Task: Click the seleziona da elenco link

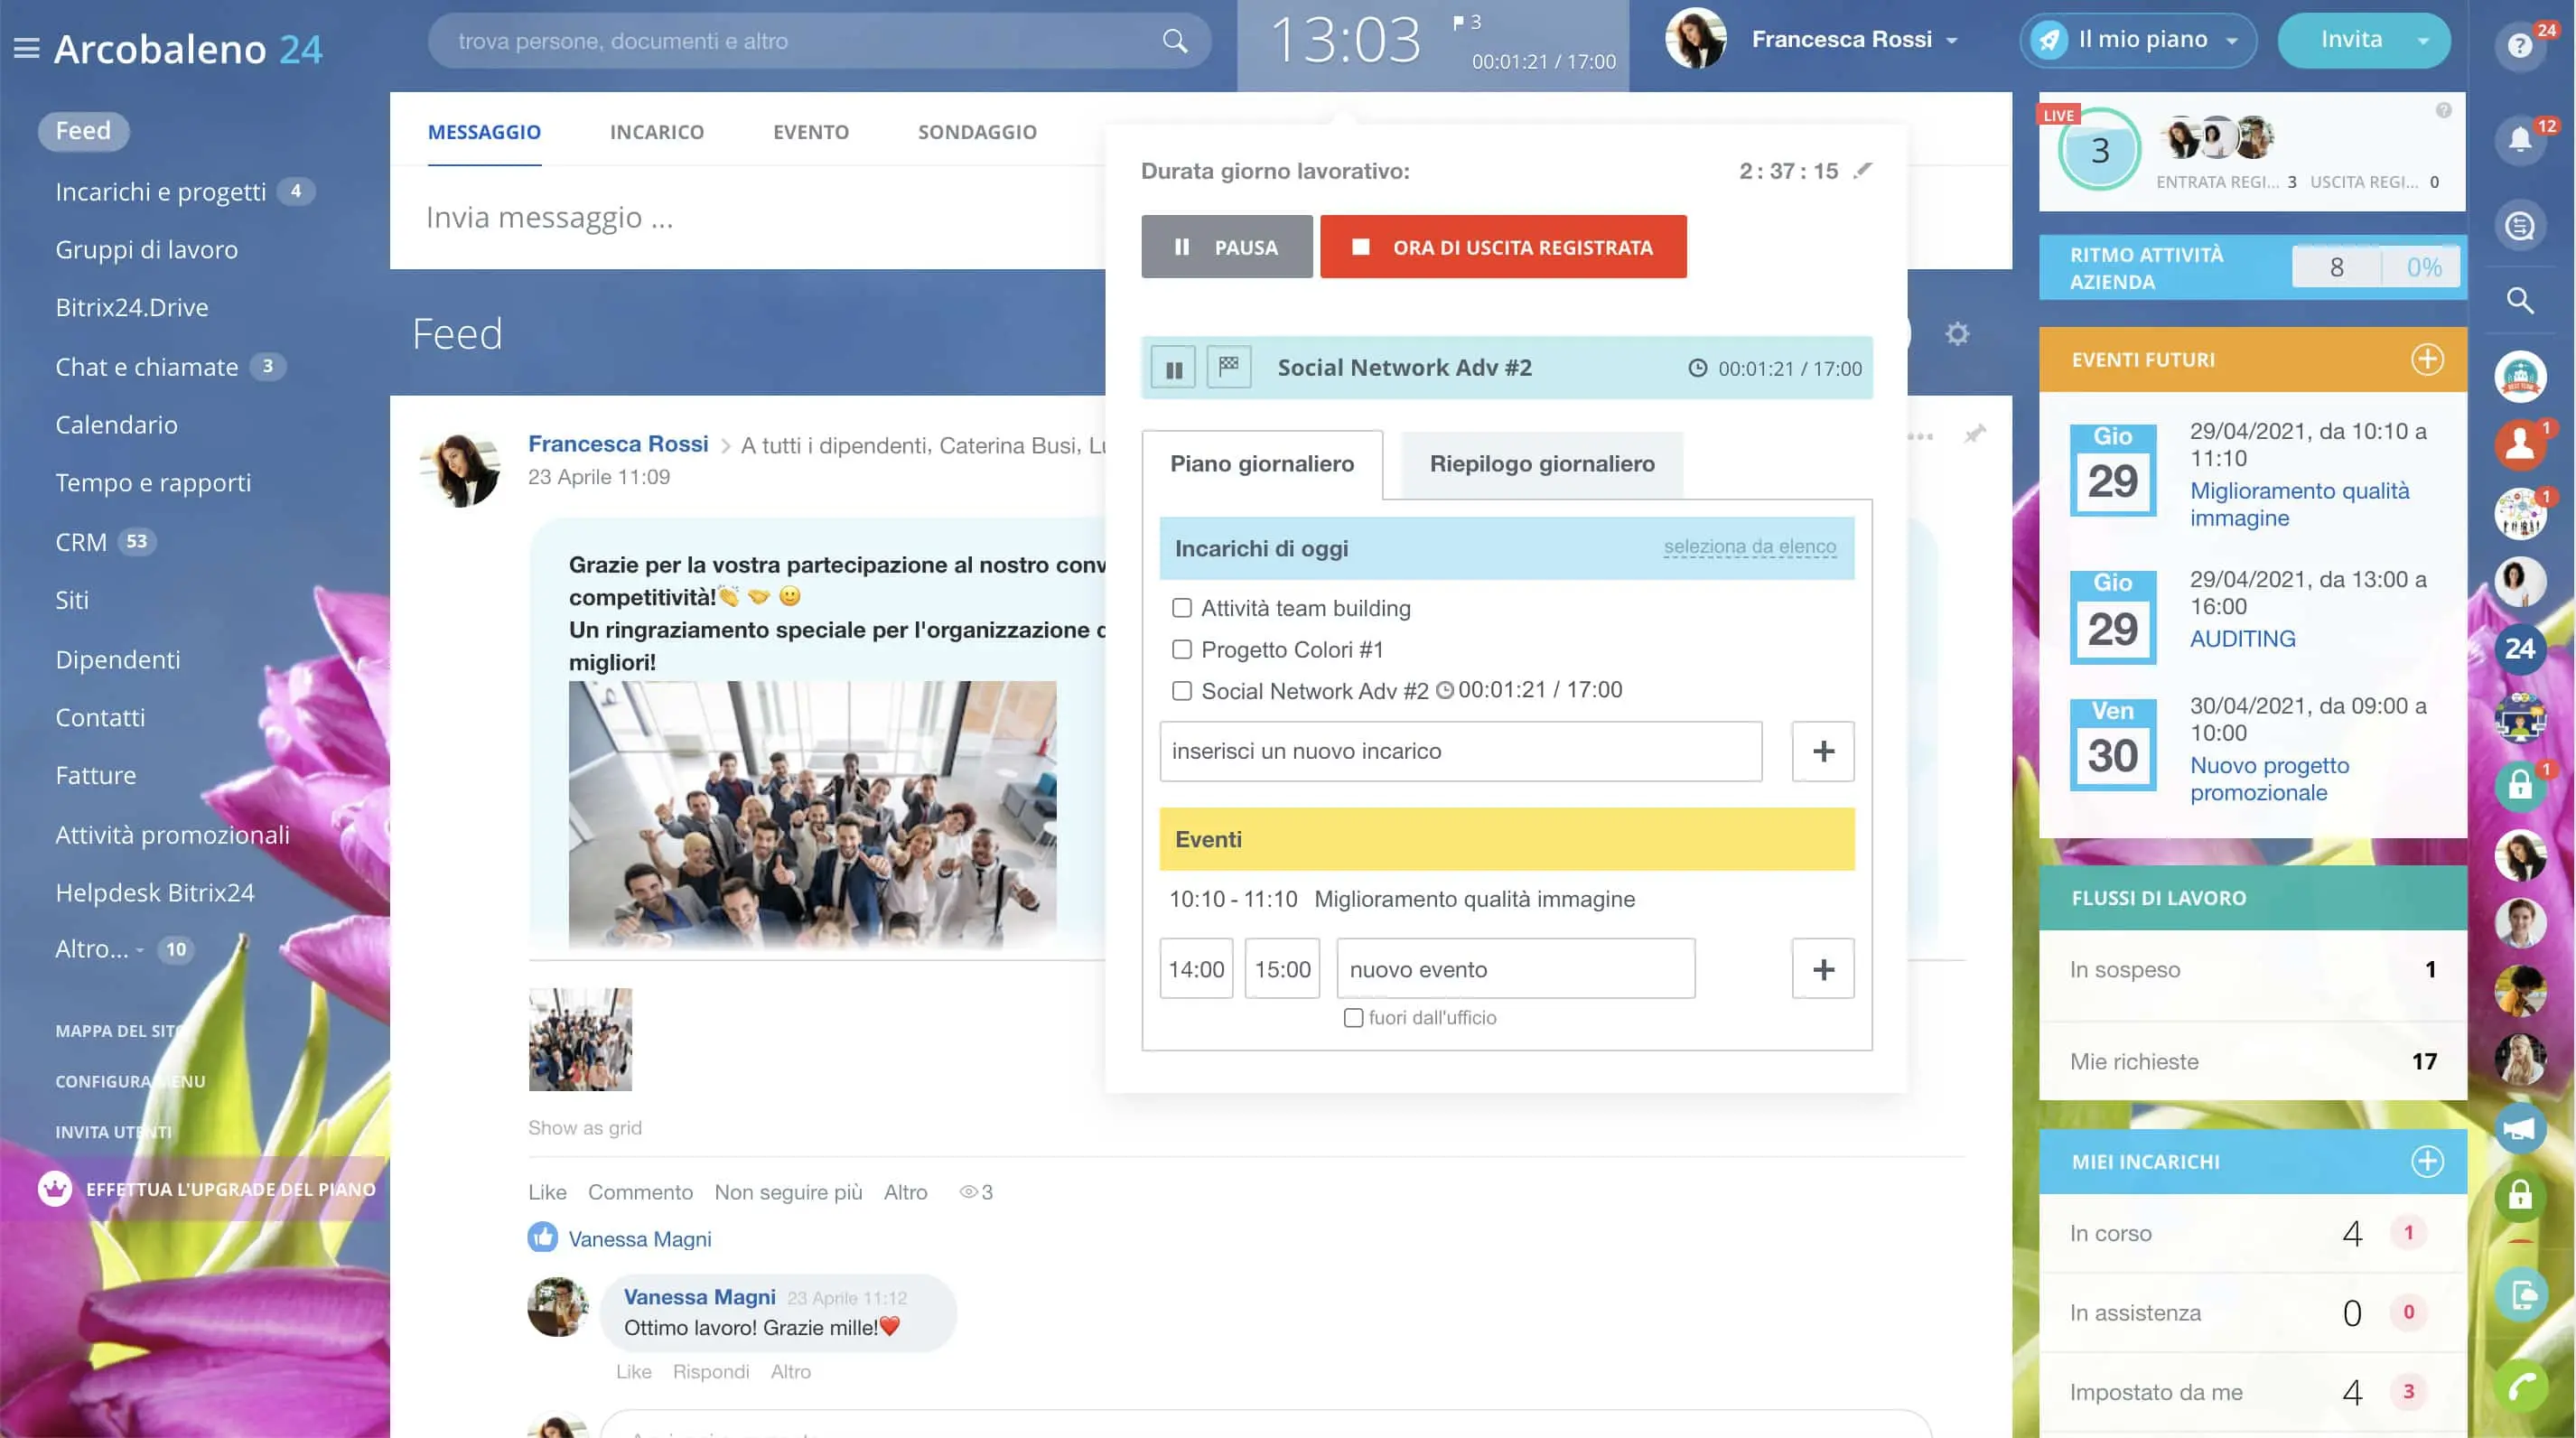Action: click(x=1749, y=547)
